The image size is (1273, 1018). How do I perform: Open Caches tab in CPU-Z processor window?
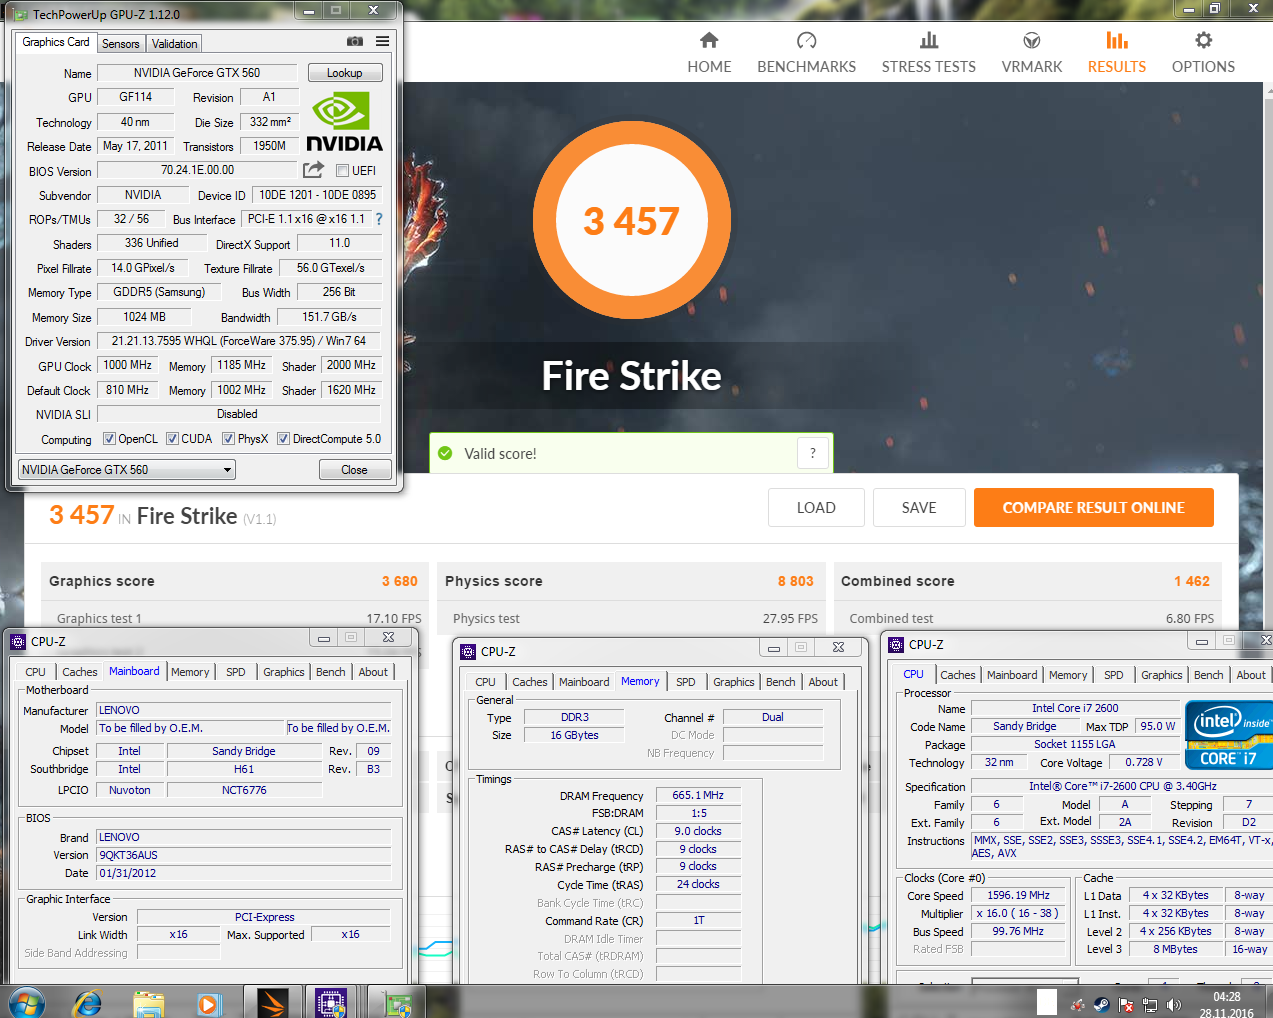tap(957, 675)
